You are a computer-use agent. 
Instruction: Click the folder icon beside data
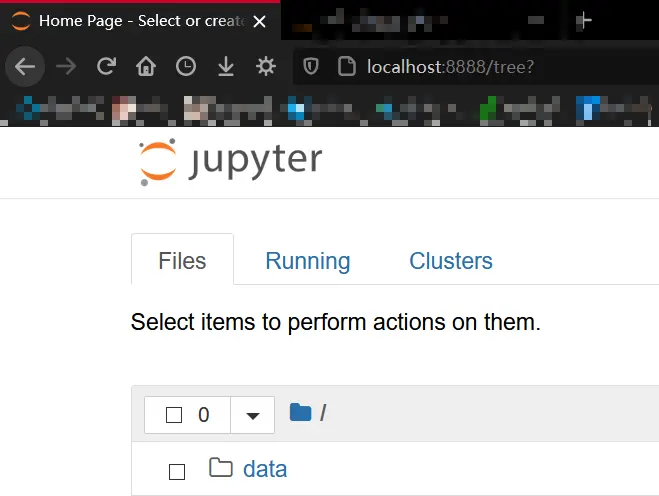pos(220,468)
